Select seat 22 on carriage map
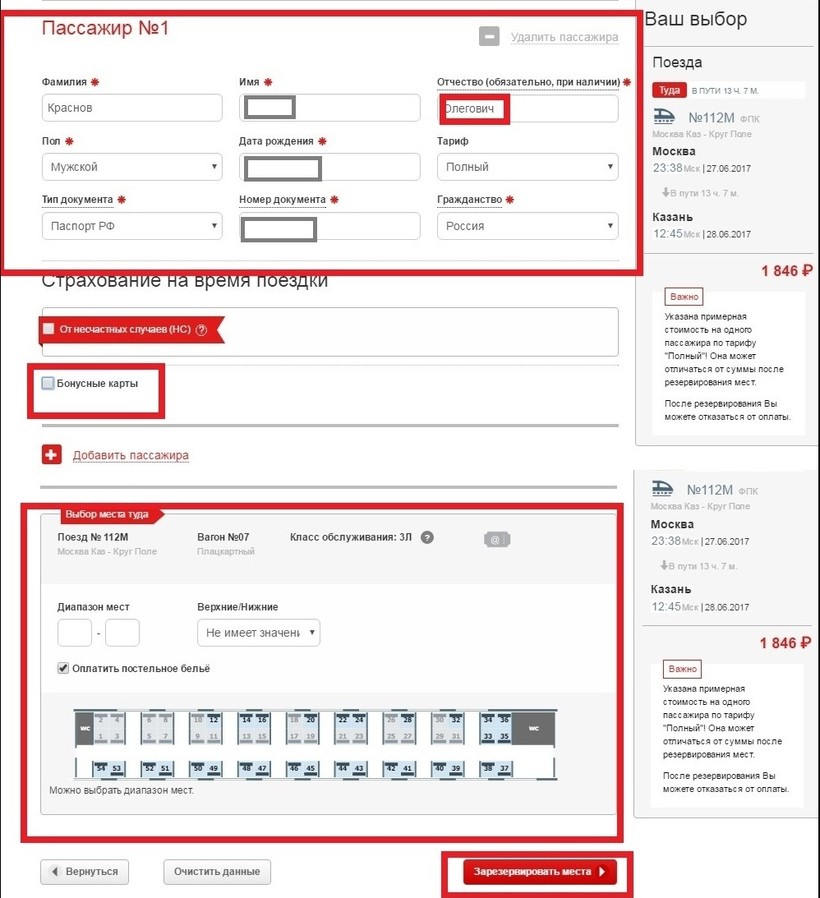This screenshot has height=898, width=820. tap(342, 719)
